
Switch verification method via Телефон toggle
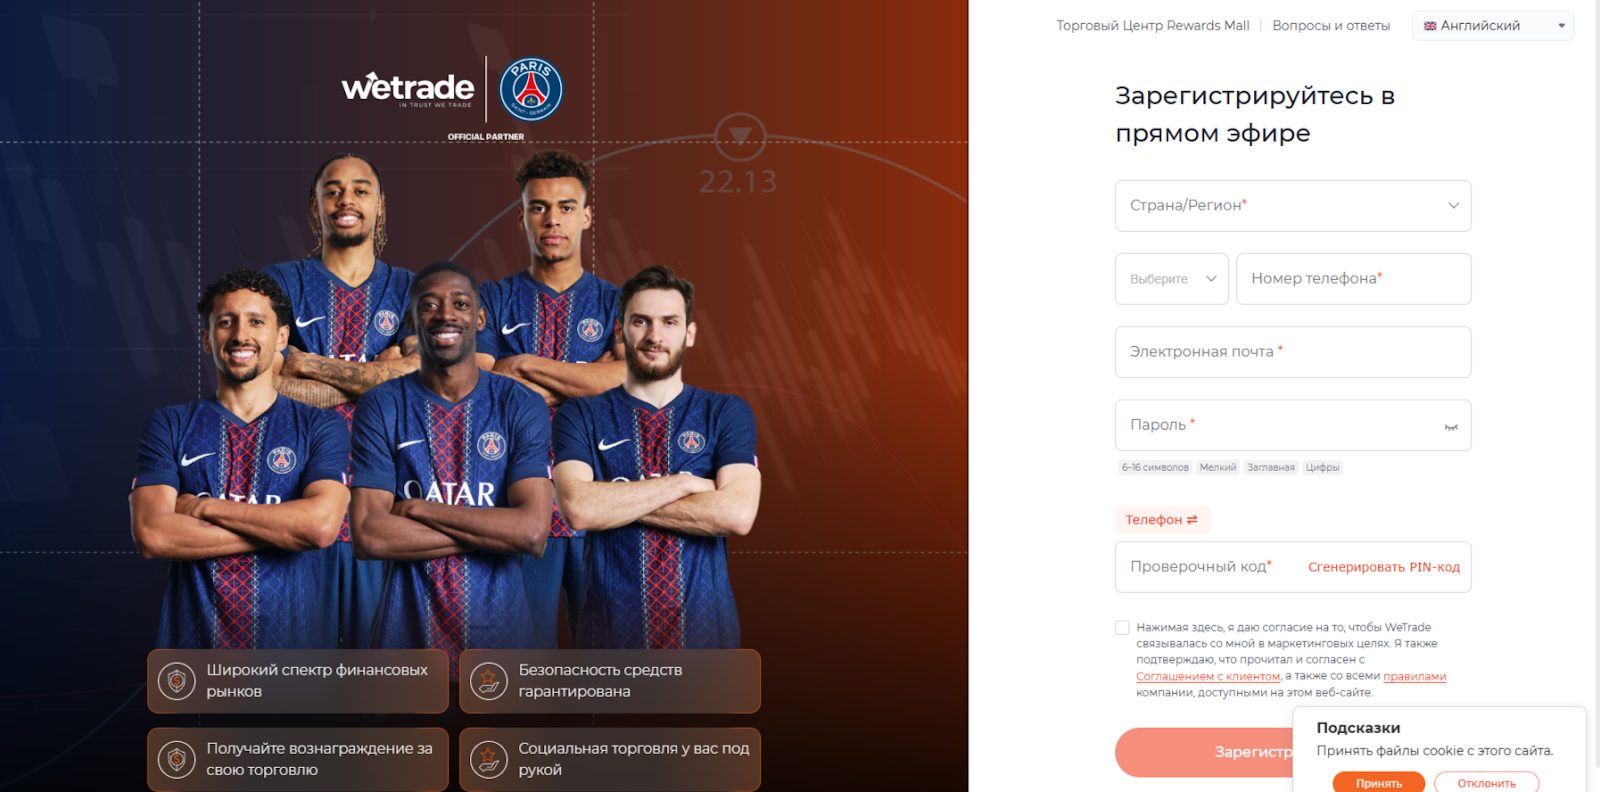pyautogui.click(x=1162, y=520)
